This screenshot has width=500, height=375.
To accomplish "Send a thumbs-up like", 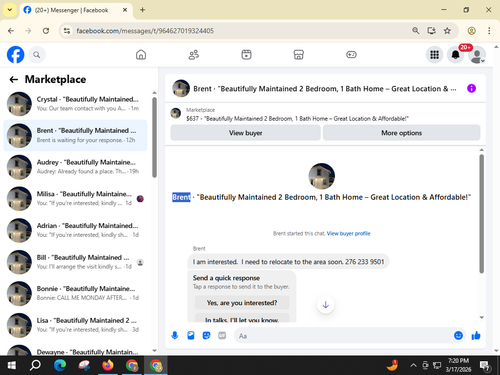I will click(x=476, y=335).
